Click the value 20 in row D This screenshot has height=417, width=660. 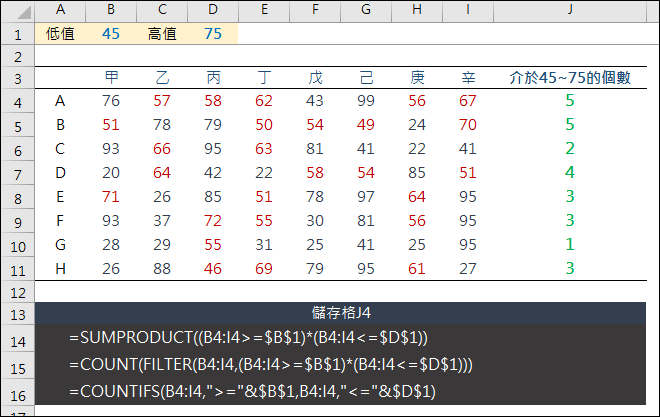(x=111, y=173)
